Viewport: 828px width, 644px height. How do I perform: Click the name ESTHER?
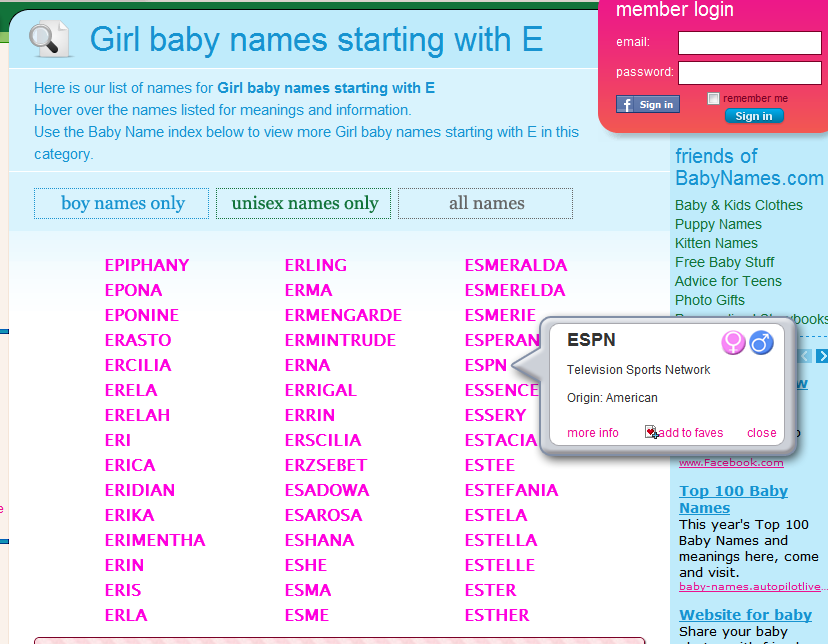(x=497, y=615)
